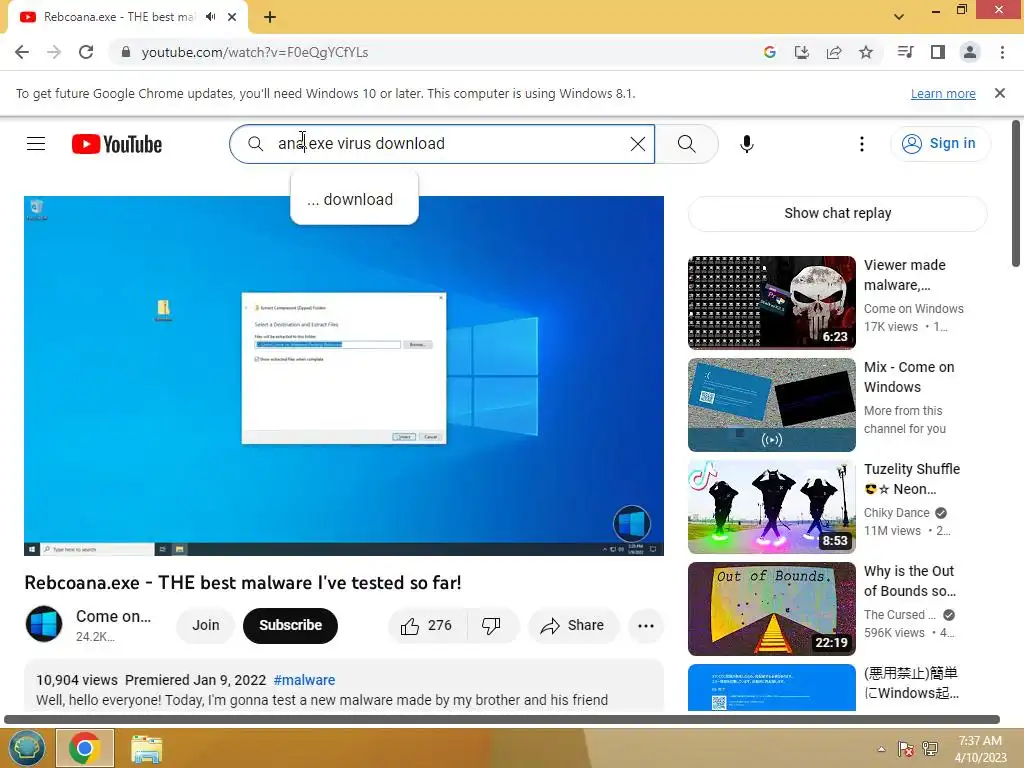Open Chrome three-dot menu
This screenshot has height=768, width=1024.
pos(1002,52)
